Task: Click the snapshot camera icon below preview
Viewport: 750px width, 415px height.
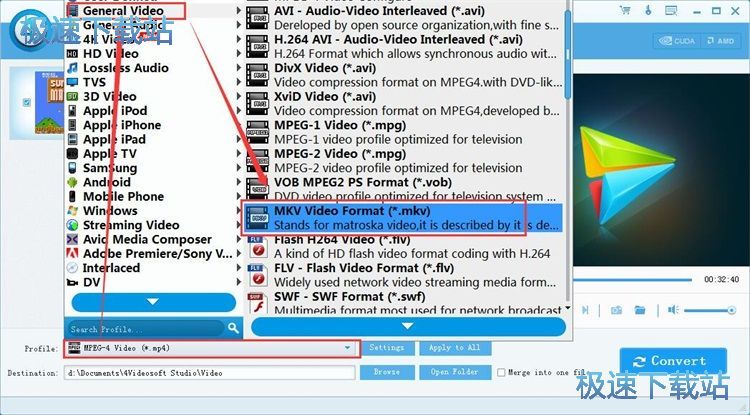Action: (x=617, y=310)
